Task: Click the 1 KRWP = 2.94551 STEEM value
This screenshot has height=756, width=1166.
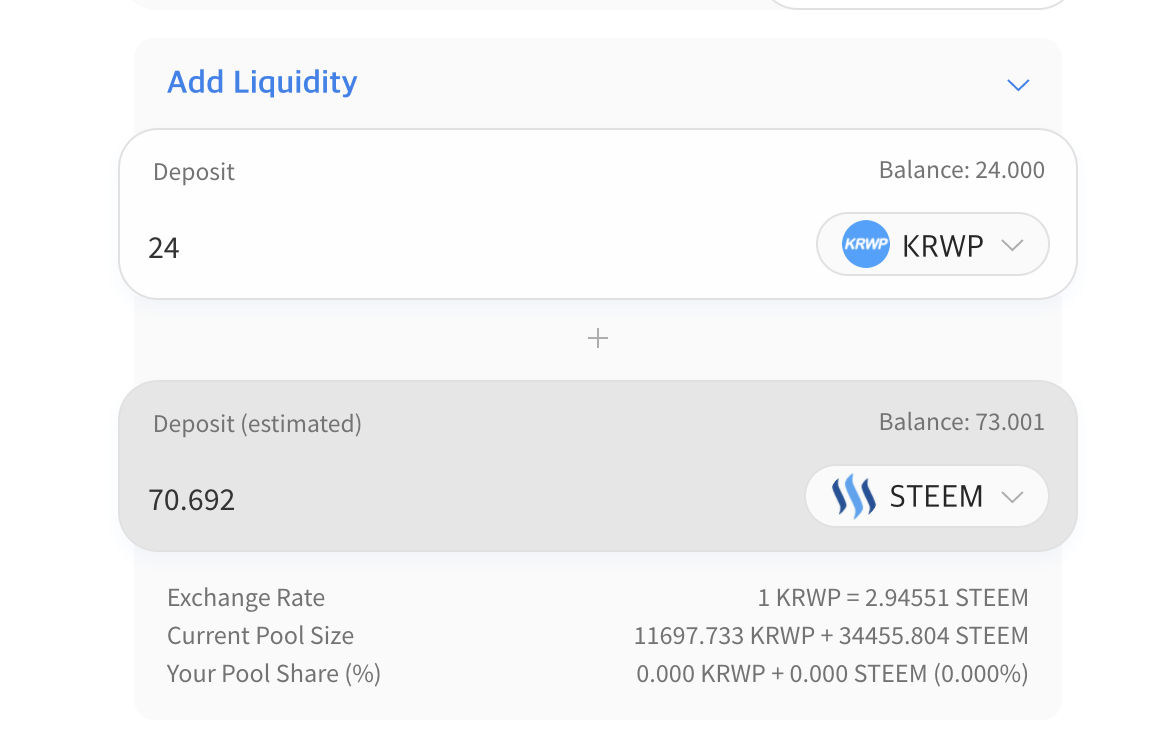Action: coord(892,598)
